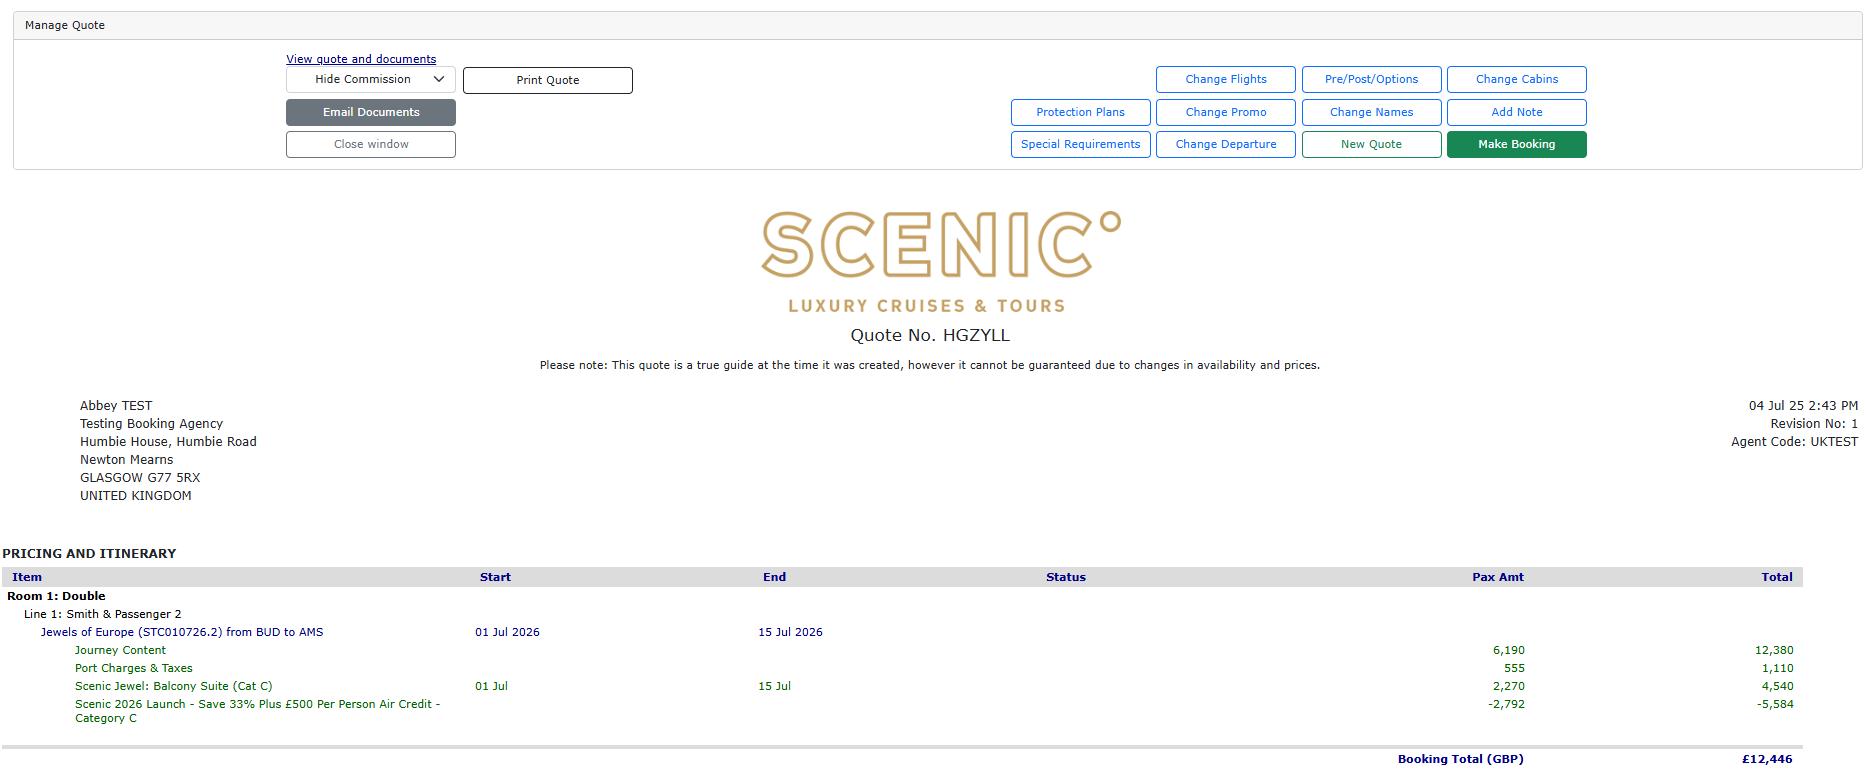Click Port Charges total 1,110

tap(1777, 668)
